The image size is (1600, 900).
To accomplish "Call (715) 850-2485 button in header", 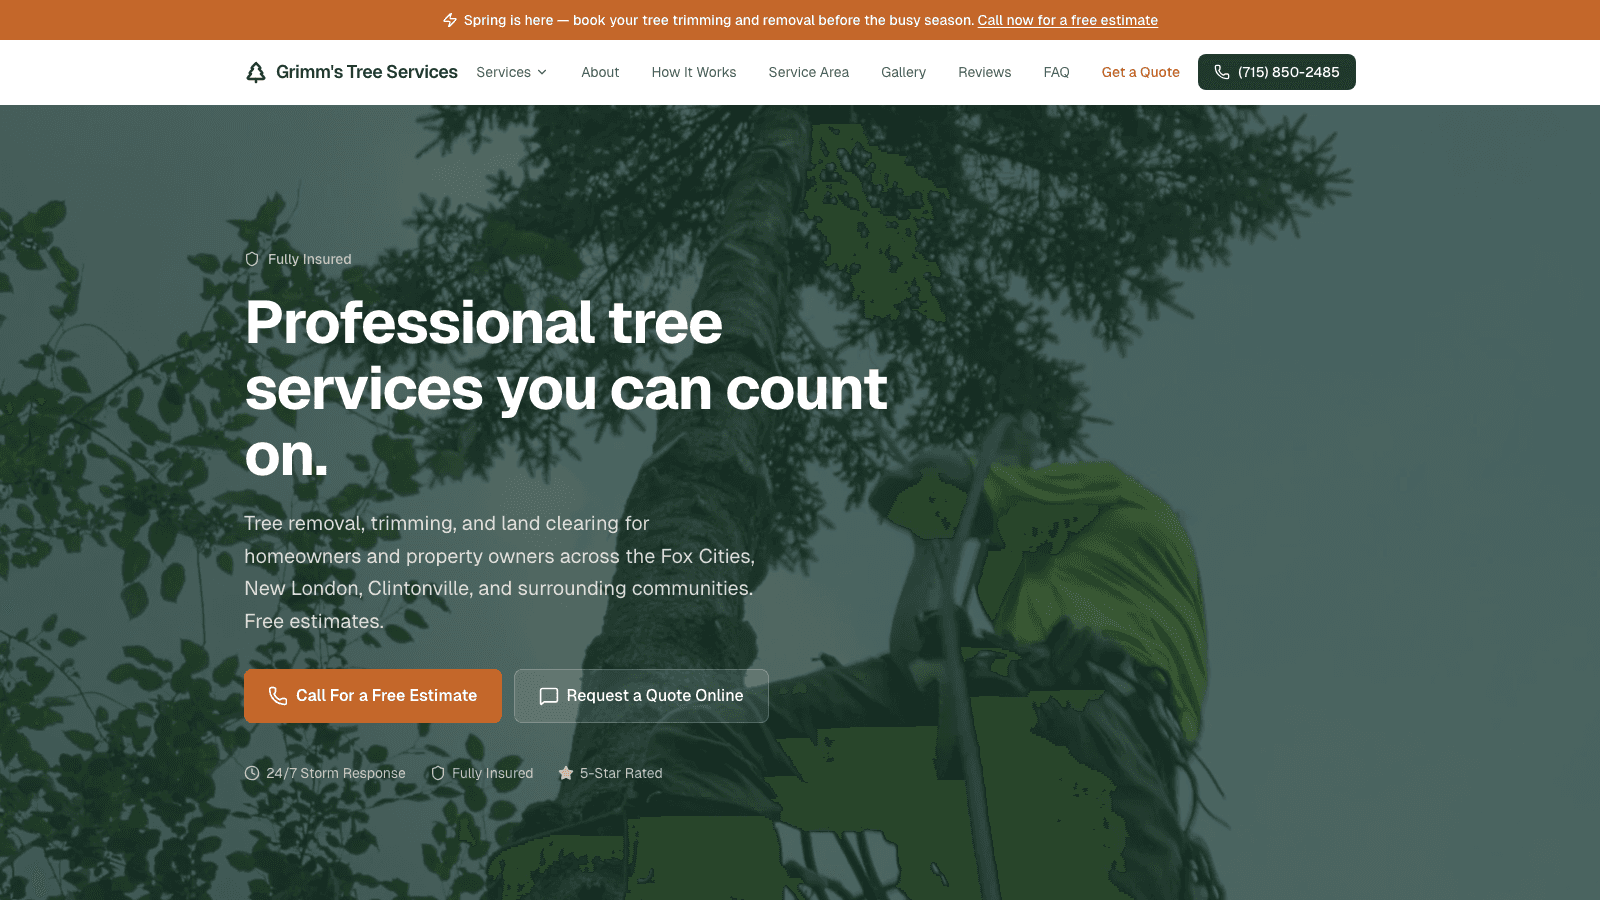I will 1277,72.
